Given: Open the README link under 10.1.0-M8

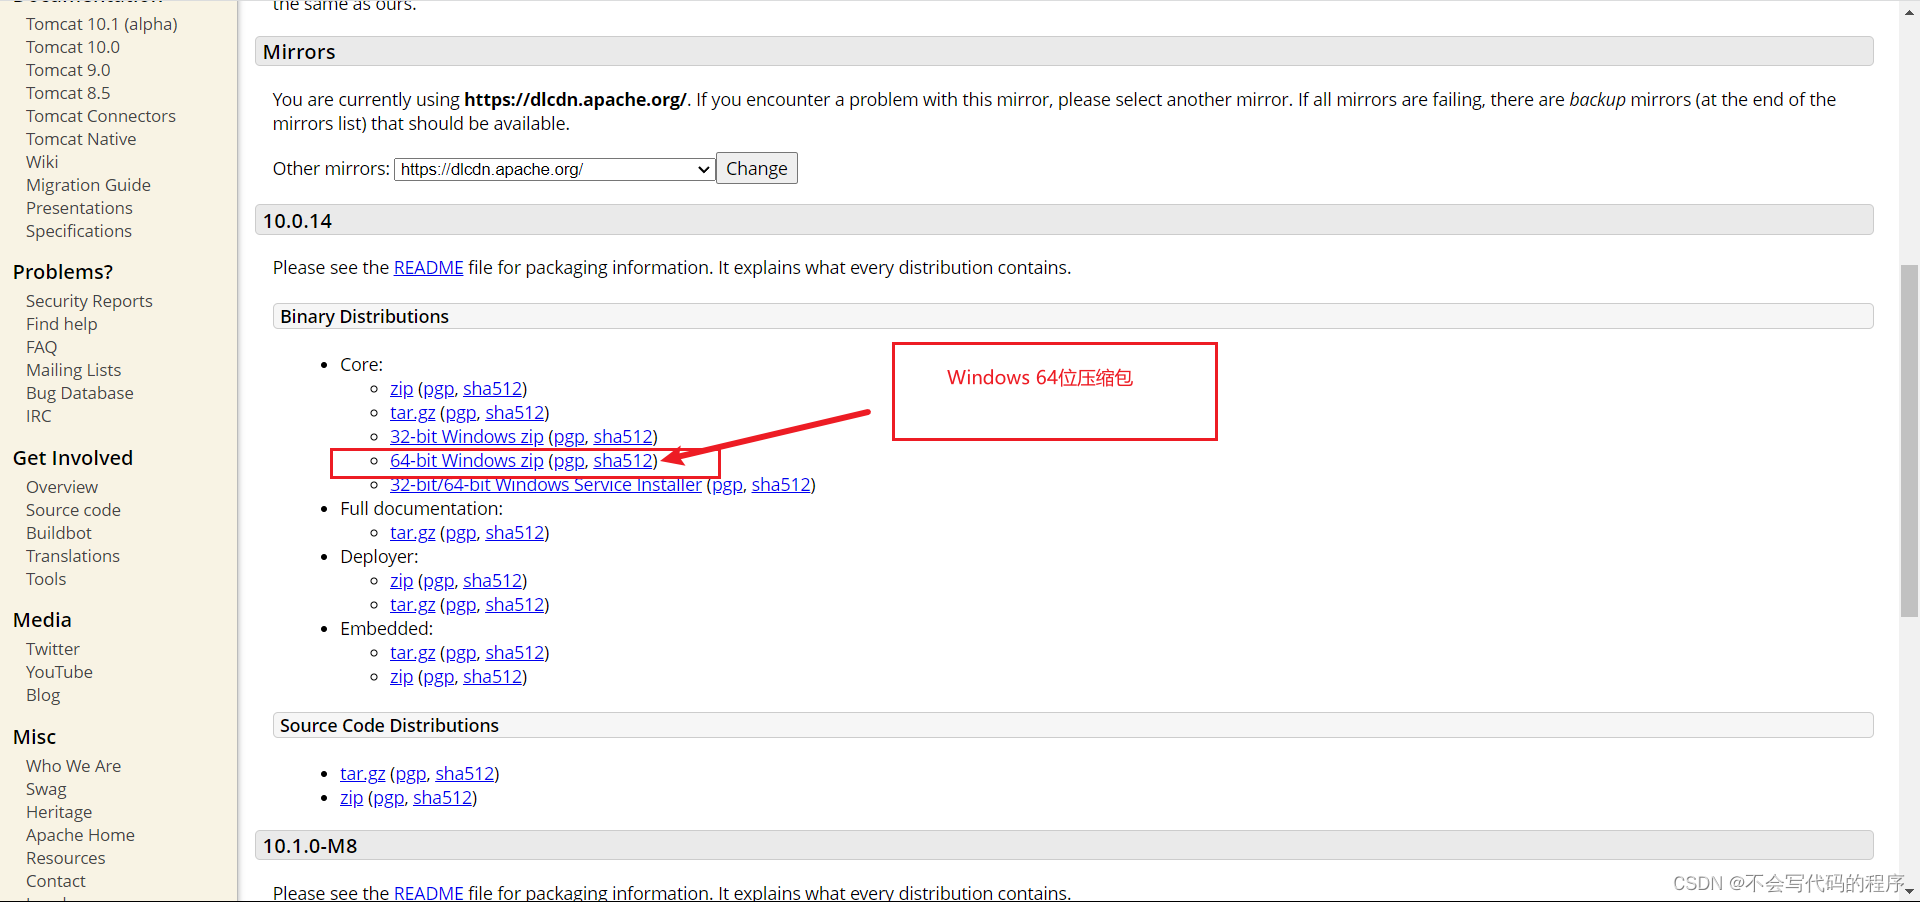Looking at the screenshot, I should pyautogui.click(x=428, y=892).
